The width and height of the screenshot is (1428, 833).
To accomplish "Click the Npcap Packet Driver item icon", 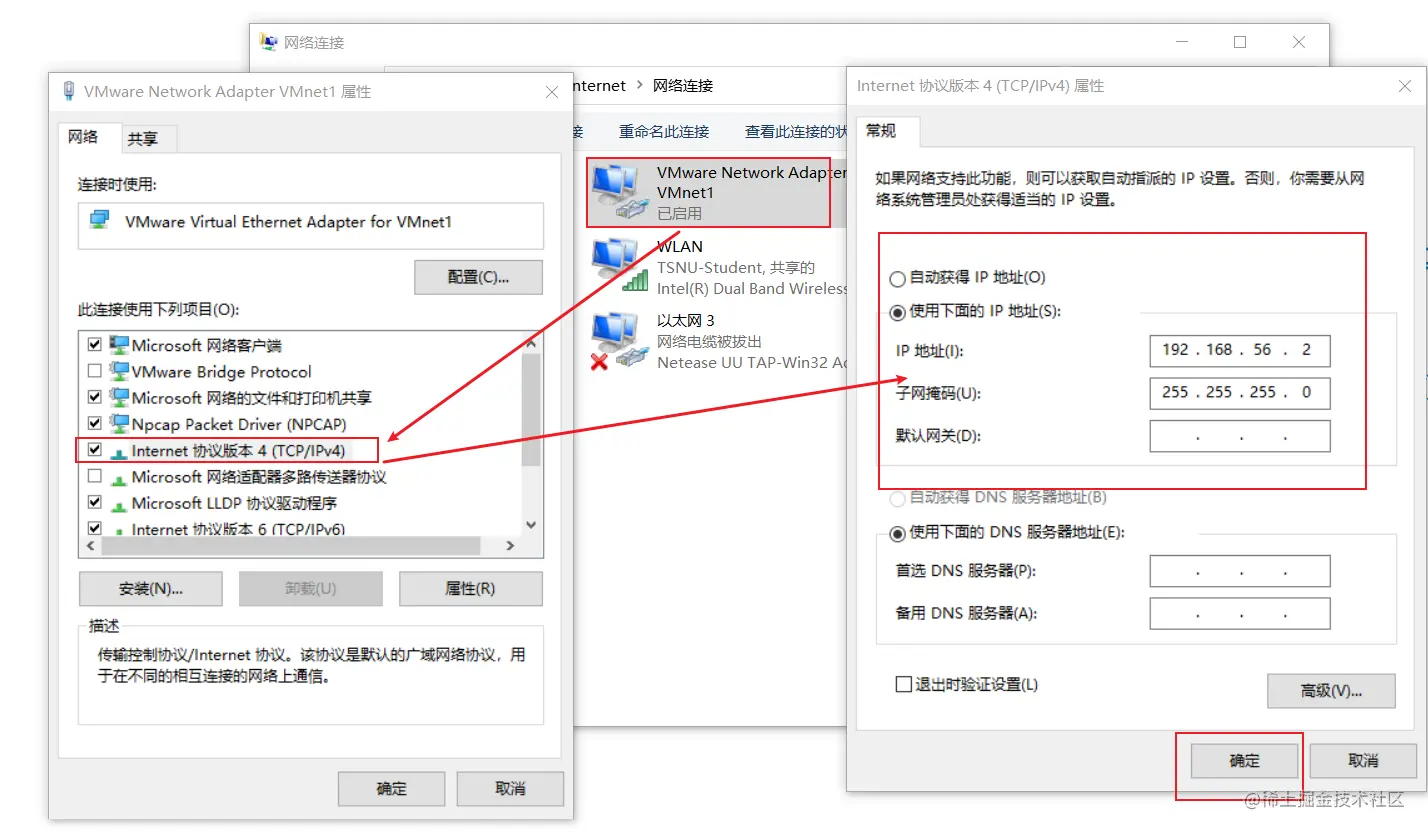I will pos(119,423).
